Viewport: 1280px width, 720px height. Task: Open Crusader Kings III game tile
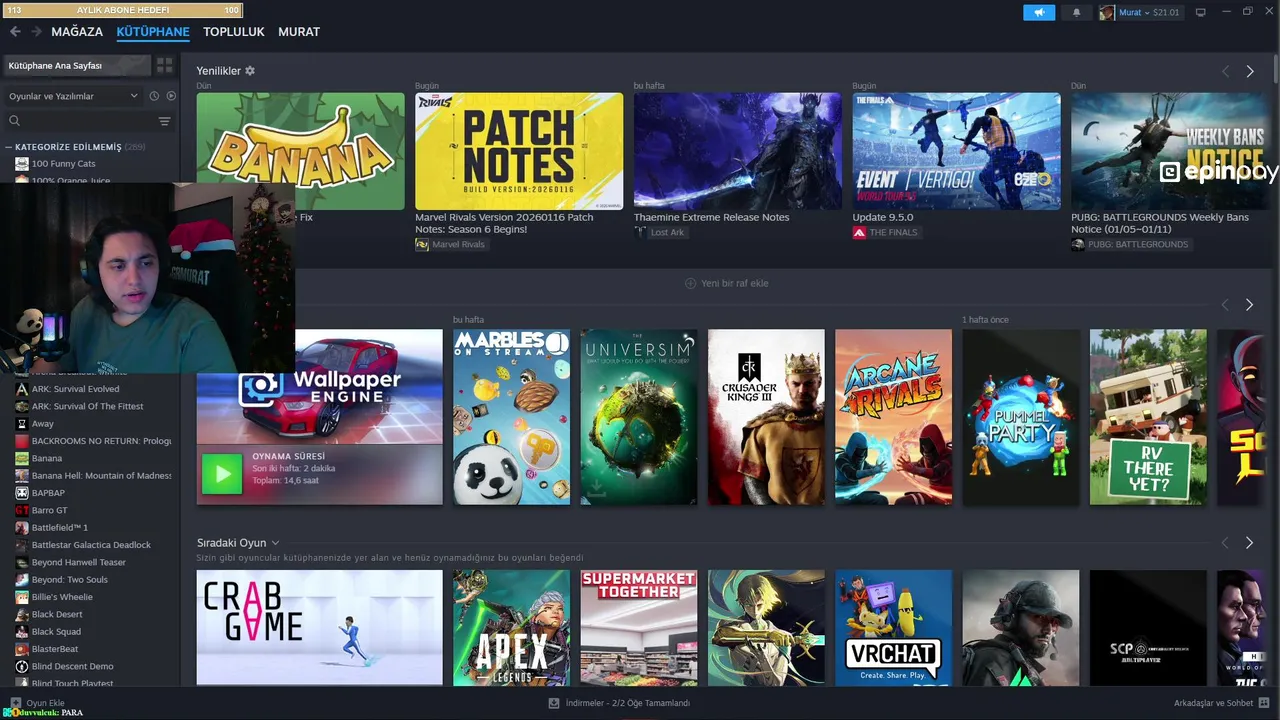(766, 417)
